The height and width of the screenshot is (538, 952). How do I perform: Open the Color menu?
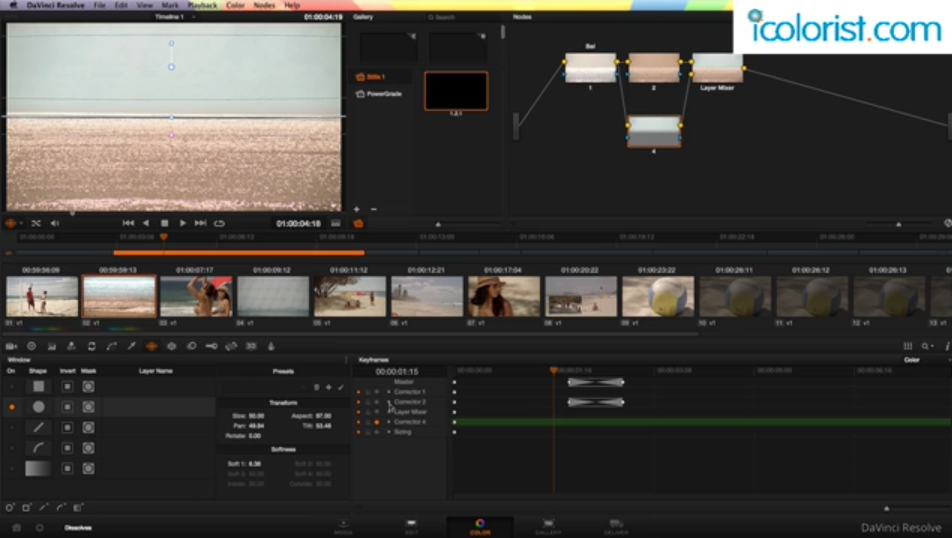coord(235,5)
